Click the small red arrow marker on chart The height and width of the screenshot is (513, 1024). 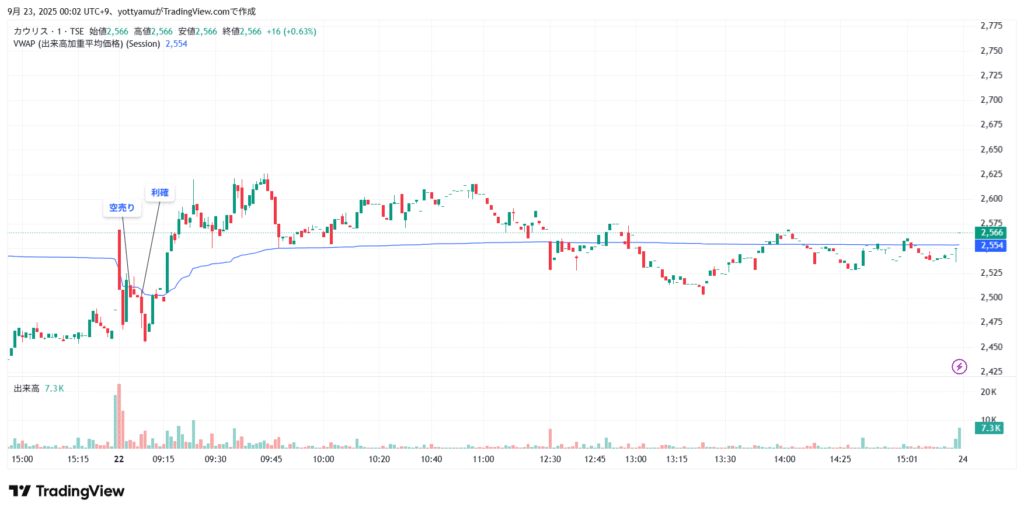pos(576,263)
